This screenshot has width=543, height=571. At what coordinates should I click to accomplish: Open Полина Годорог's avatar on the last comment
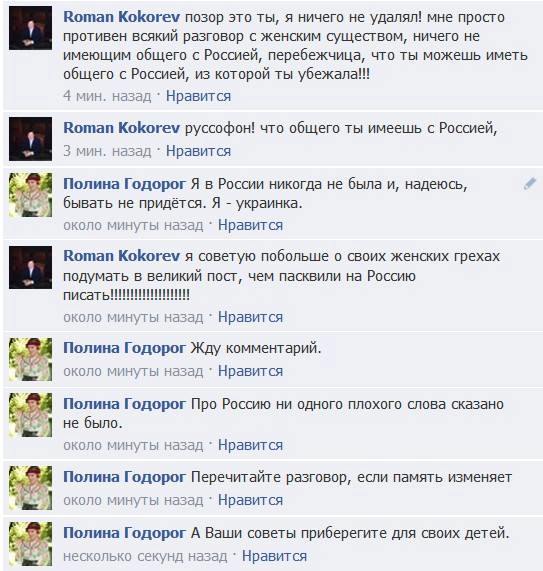[31, 544]
